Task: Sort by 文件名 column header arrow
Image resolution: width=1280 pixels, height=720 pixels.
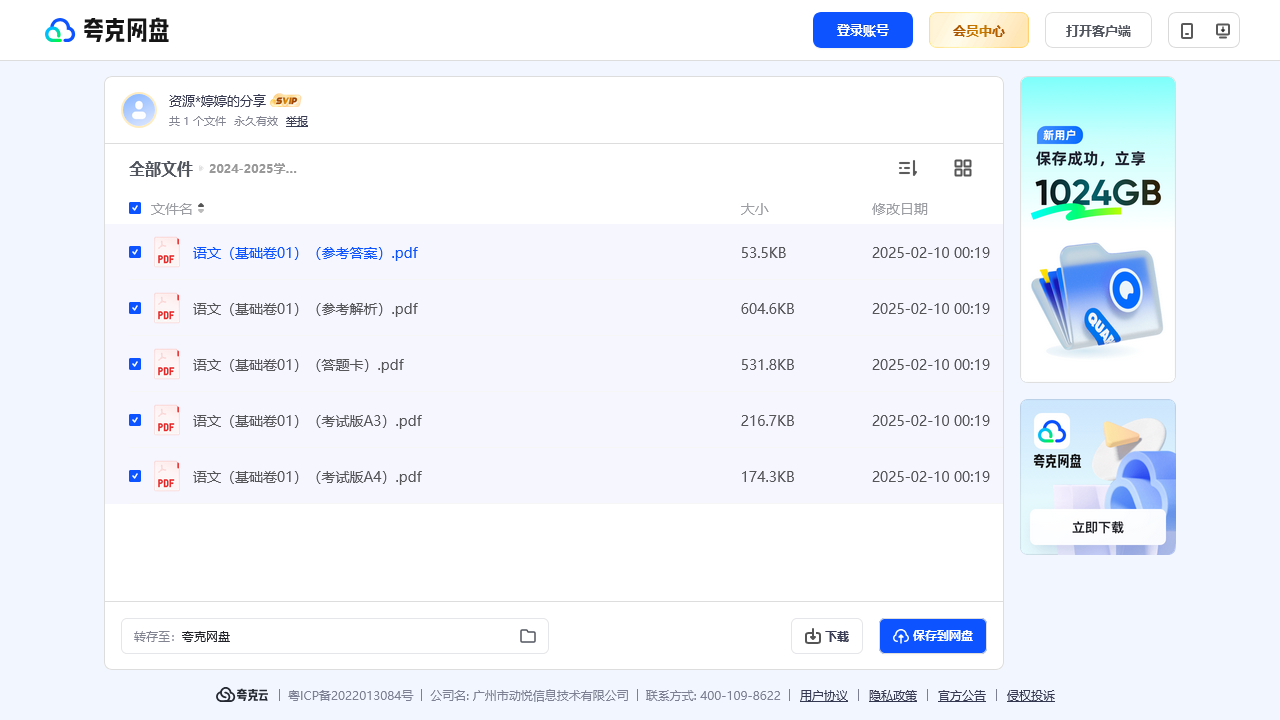Action: [201, 208]
